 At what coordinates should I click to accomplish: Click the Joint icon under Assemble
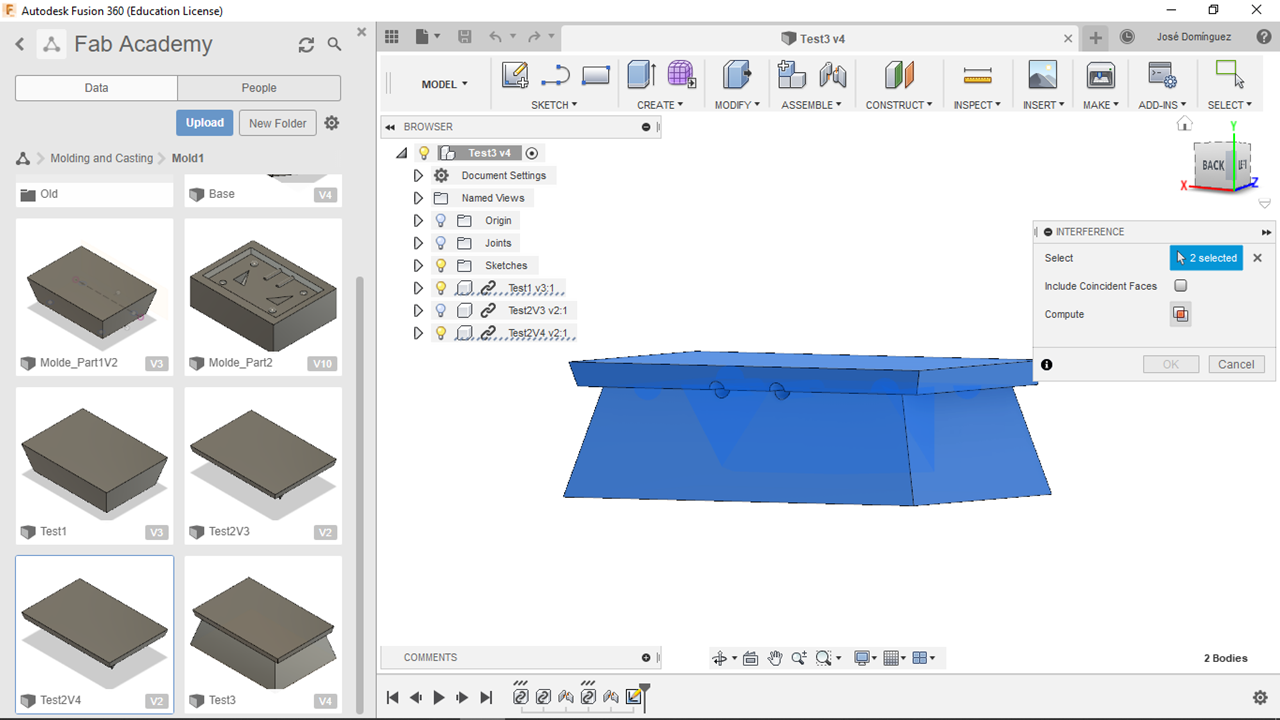pos(833,75)
